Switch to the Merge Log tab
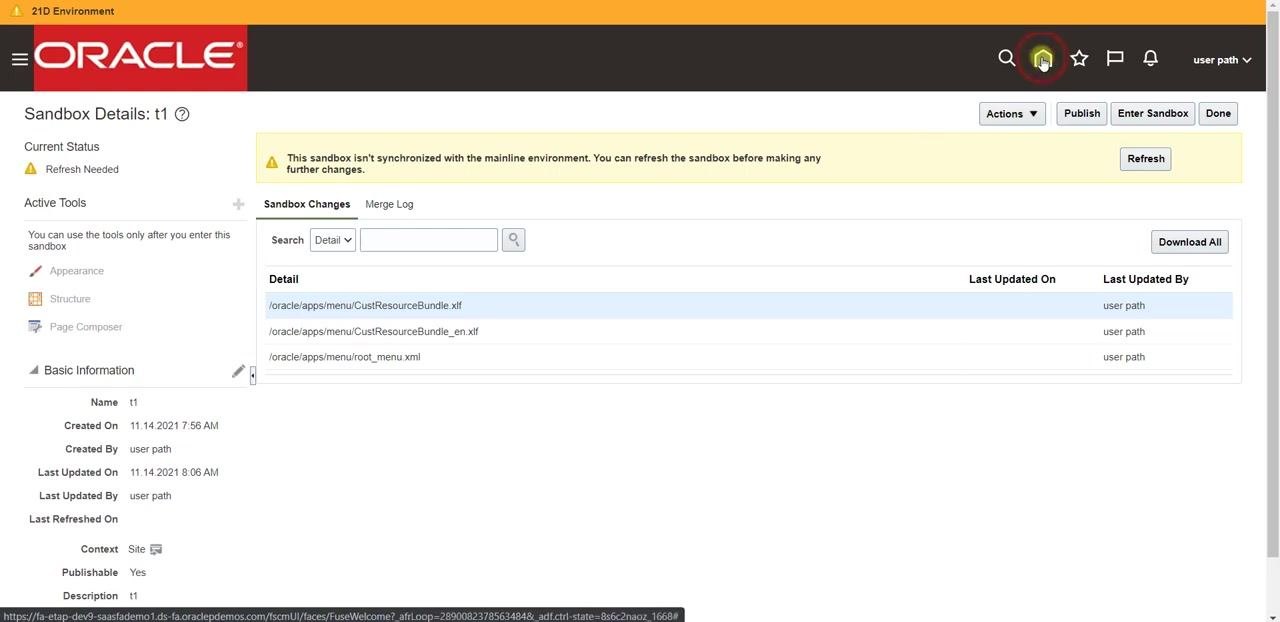This screenshot has height=622, width=1280. (x=389, y=204)
